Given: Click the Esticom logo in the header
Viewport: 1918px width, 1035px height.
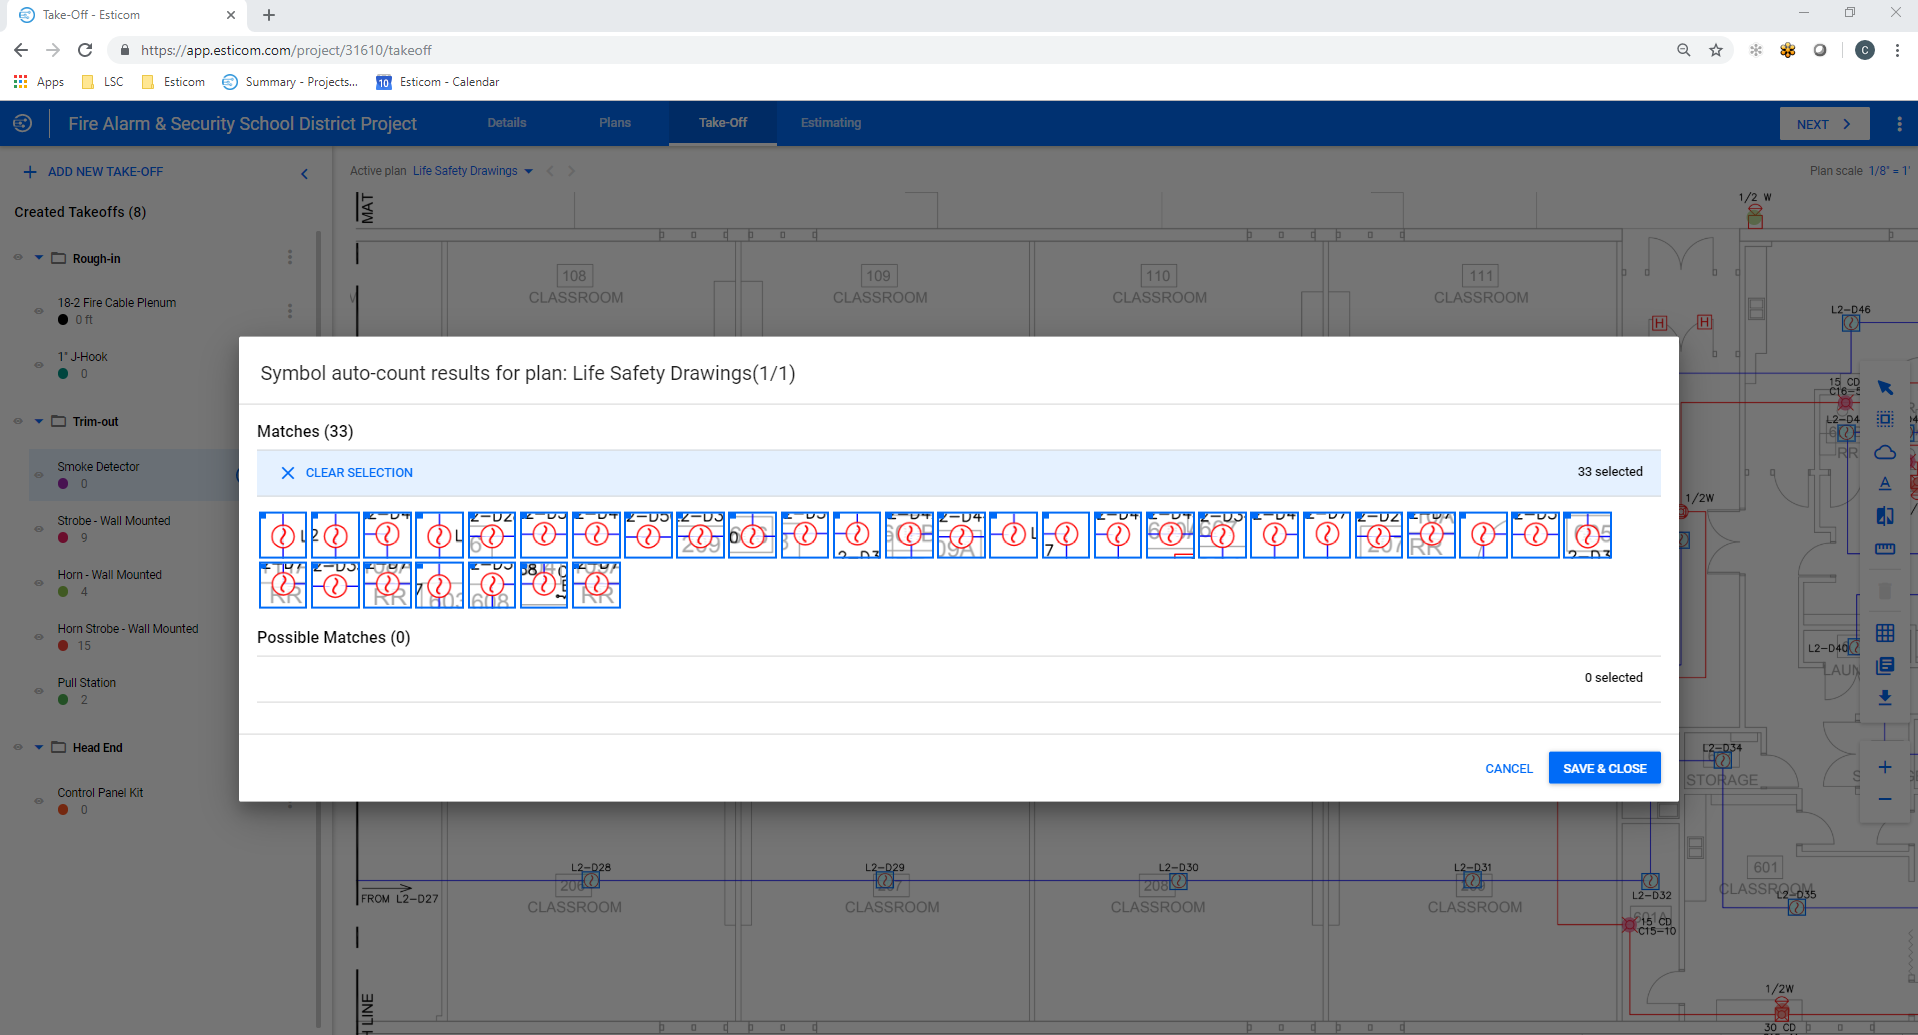Looking at the screenshot, I should pos(23,123).
